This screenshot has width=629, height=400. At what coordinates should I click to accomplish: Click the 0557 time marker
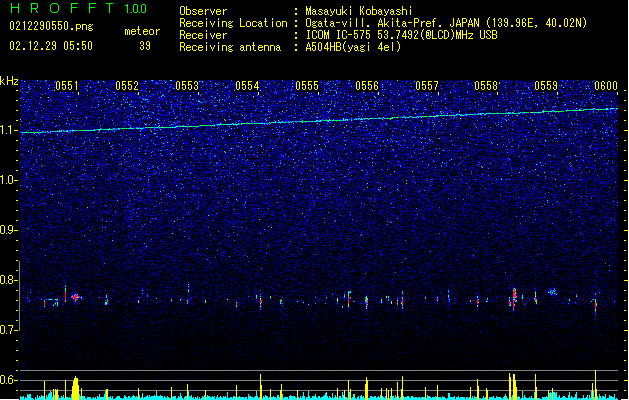(427, 85)
